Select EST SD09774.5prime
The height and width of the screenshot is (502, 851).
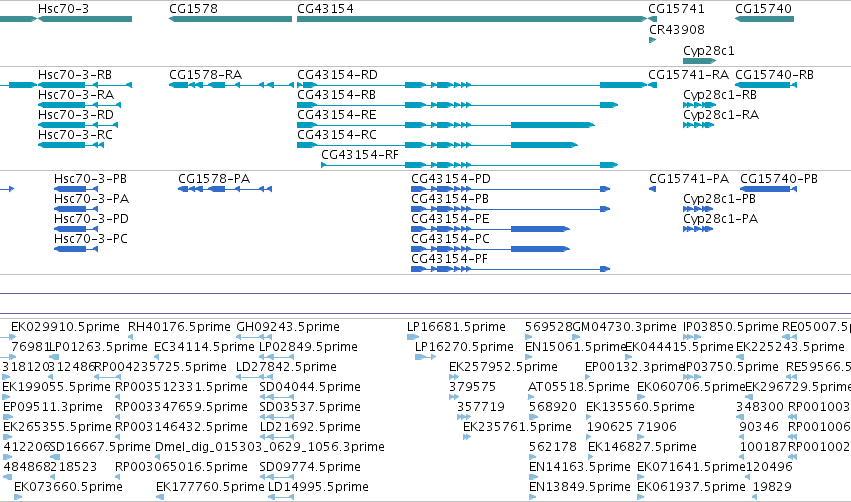coord(310,467)
